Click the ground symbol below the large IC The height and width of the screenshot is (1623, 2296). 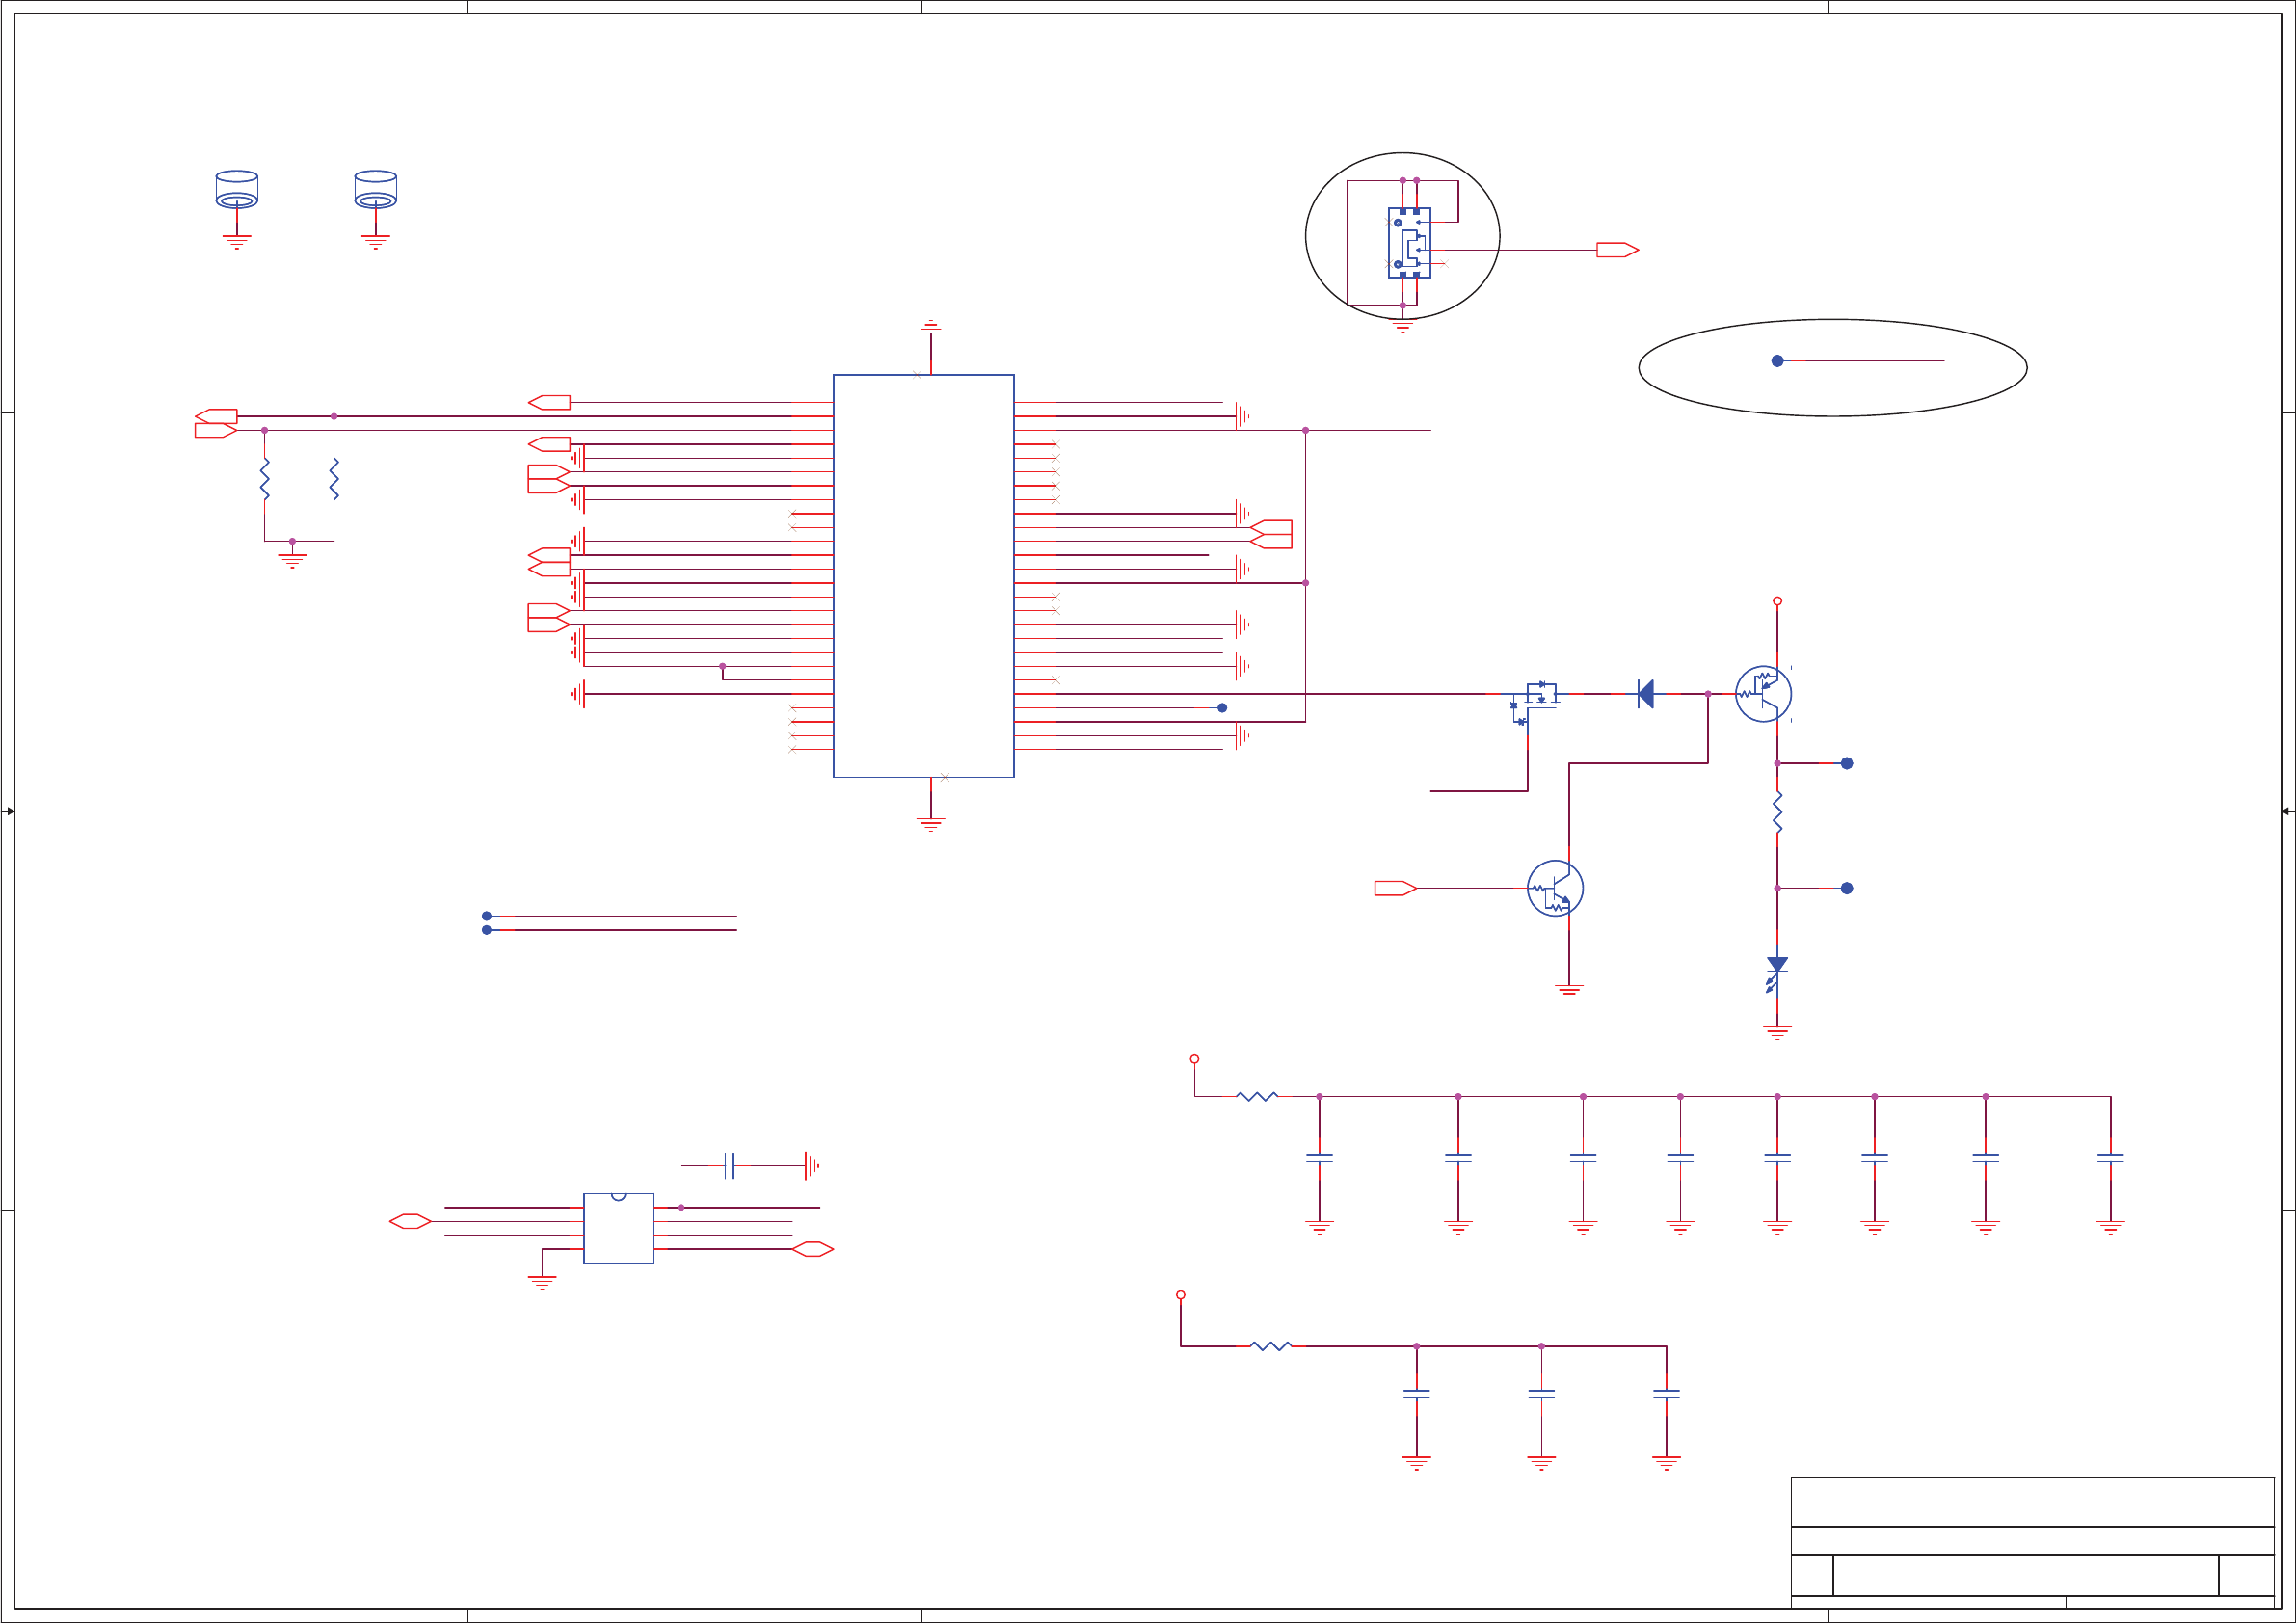click(930, 823)
